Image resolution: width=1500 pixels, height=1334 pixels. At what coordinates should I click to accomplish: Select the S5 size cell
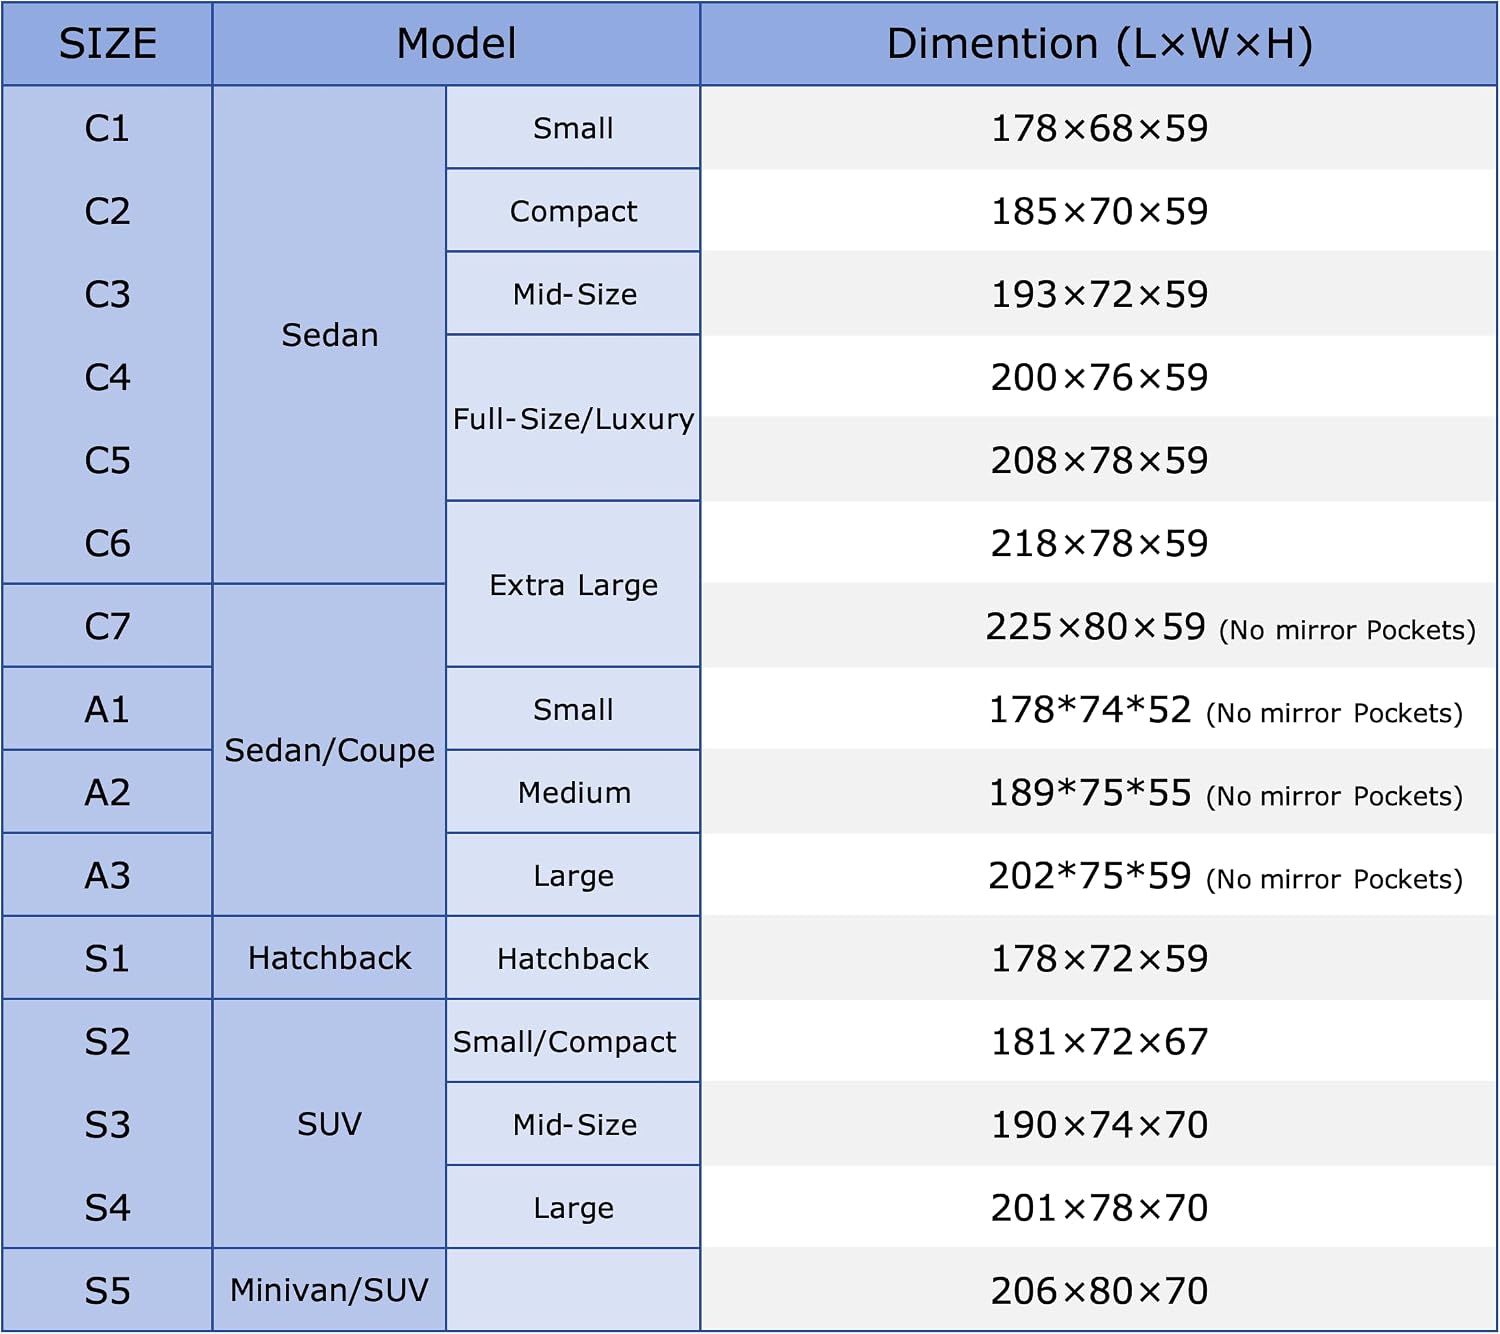pyautogui.click(x=107, y=1290)
